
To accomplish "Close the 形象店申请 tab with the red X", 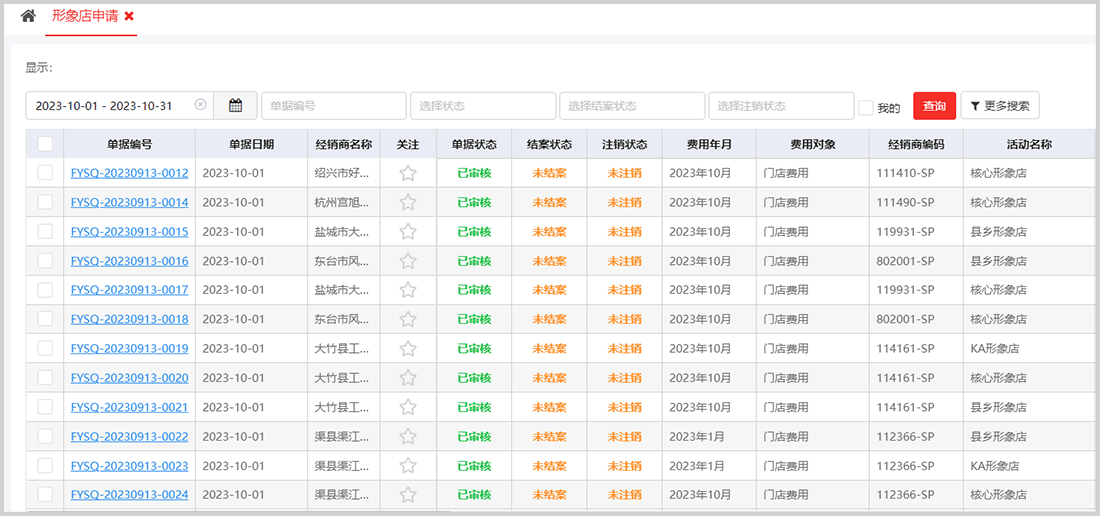I will 129,16.
